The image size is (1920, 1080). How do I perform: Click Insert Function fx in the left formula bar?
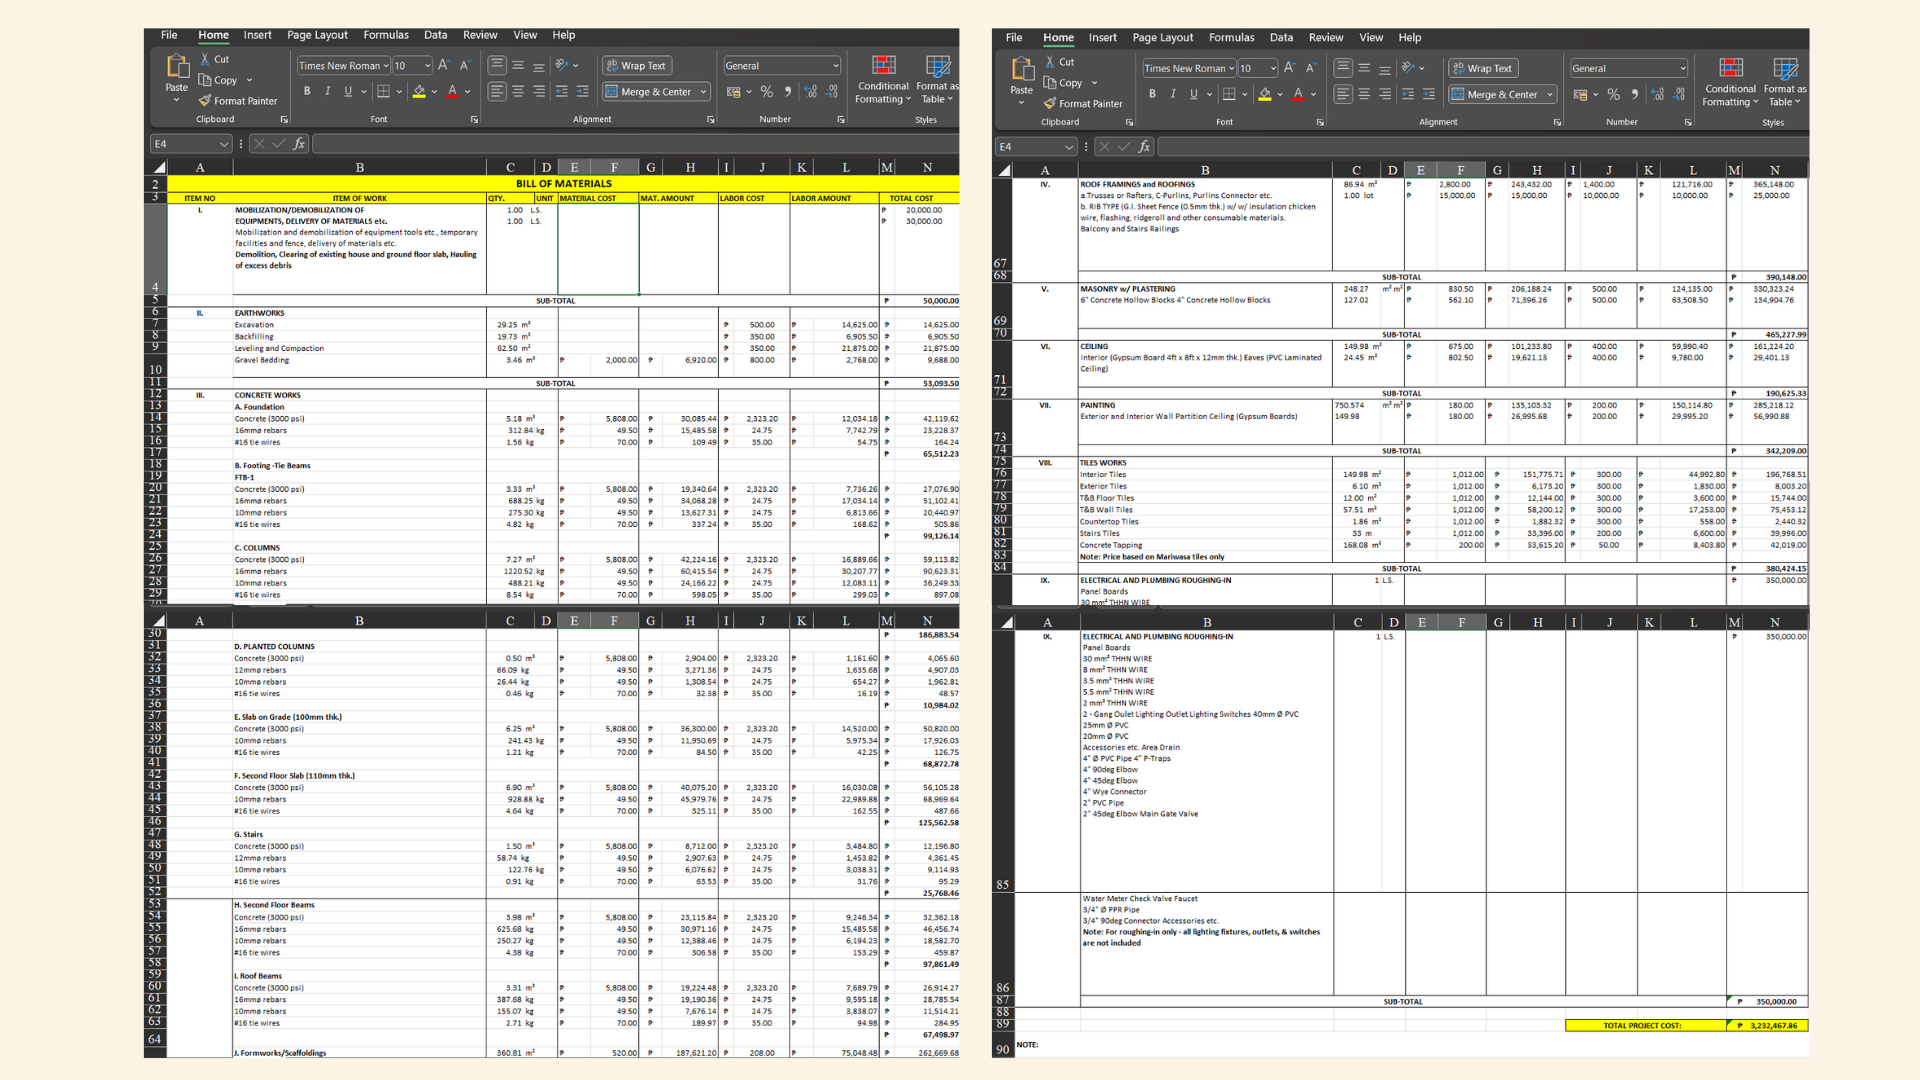click(x=299, y=144)
